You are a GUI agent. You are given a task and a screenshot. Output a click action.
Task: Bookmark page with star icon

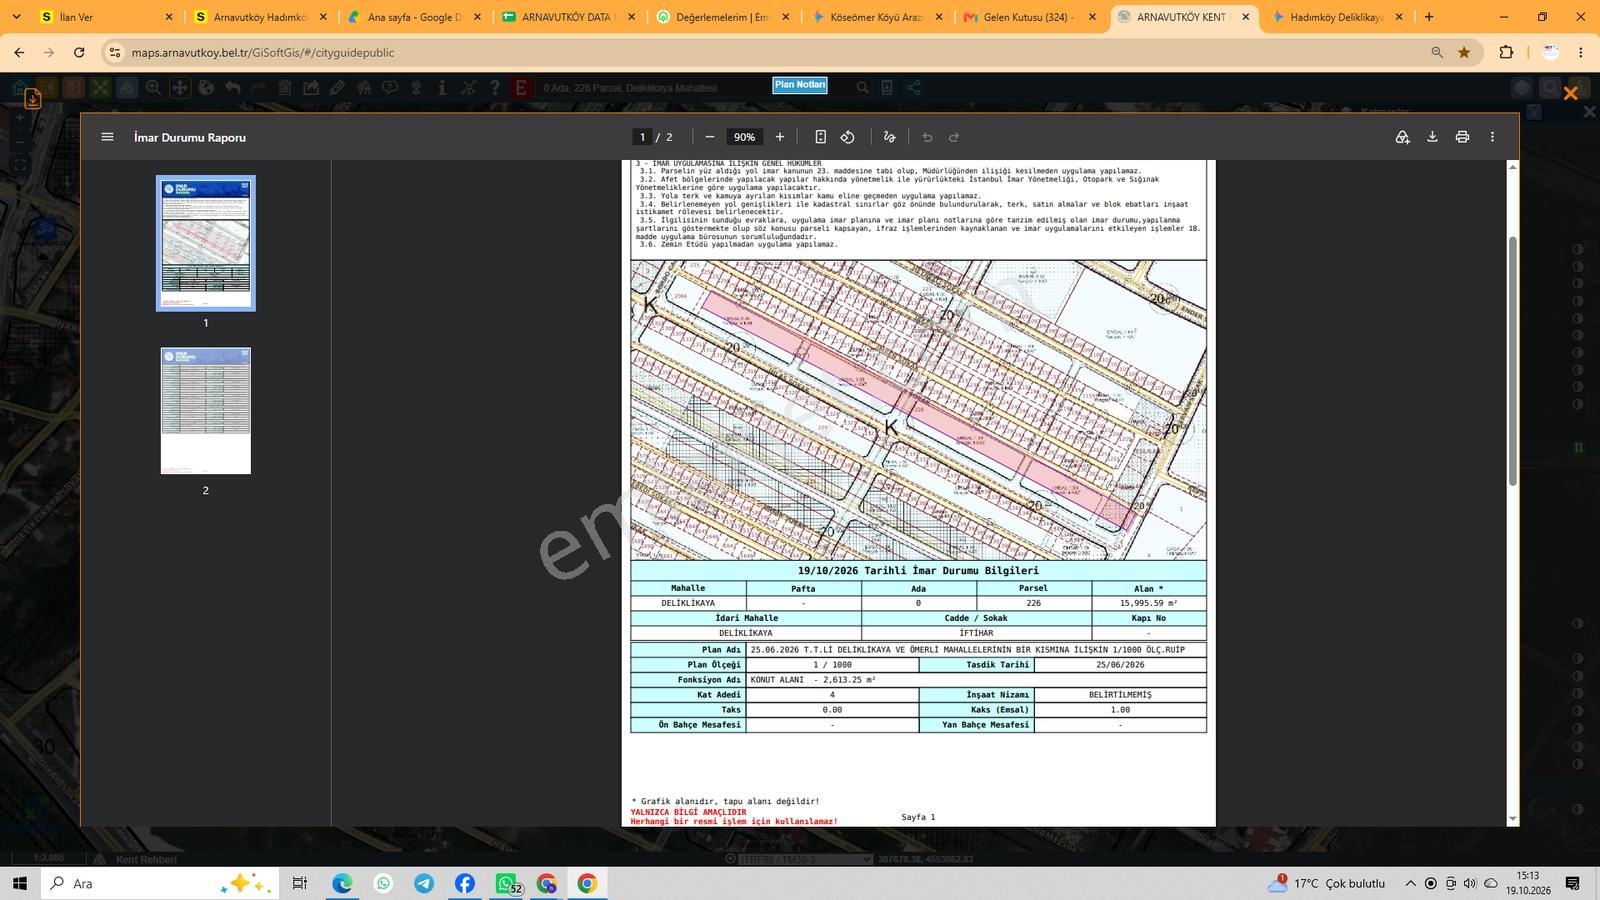coord(1464,53)
